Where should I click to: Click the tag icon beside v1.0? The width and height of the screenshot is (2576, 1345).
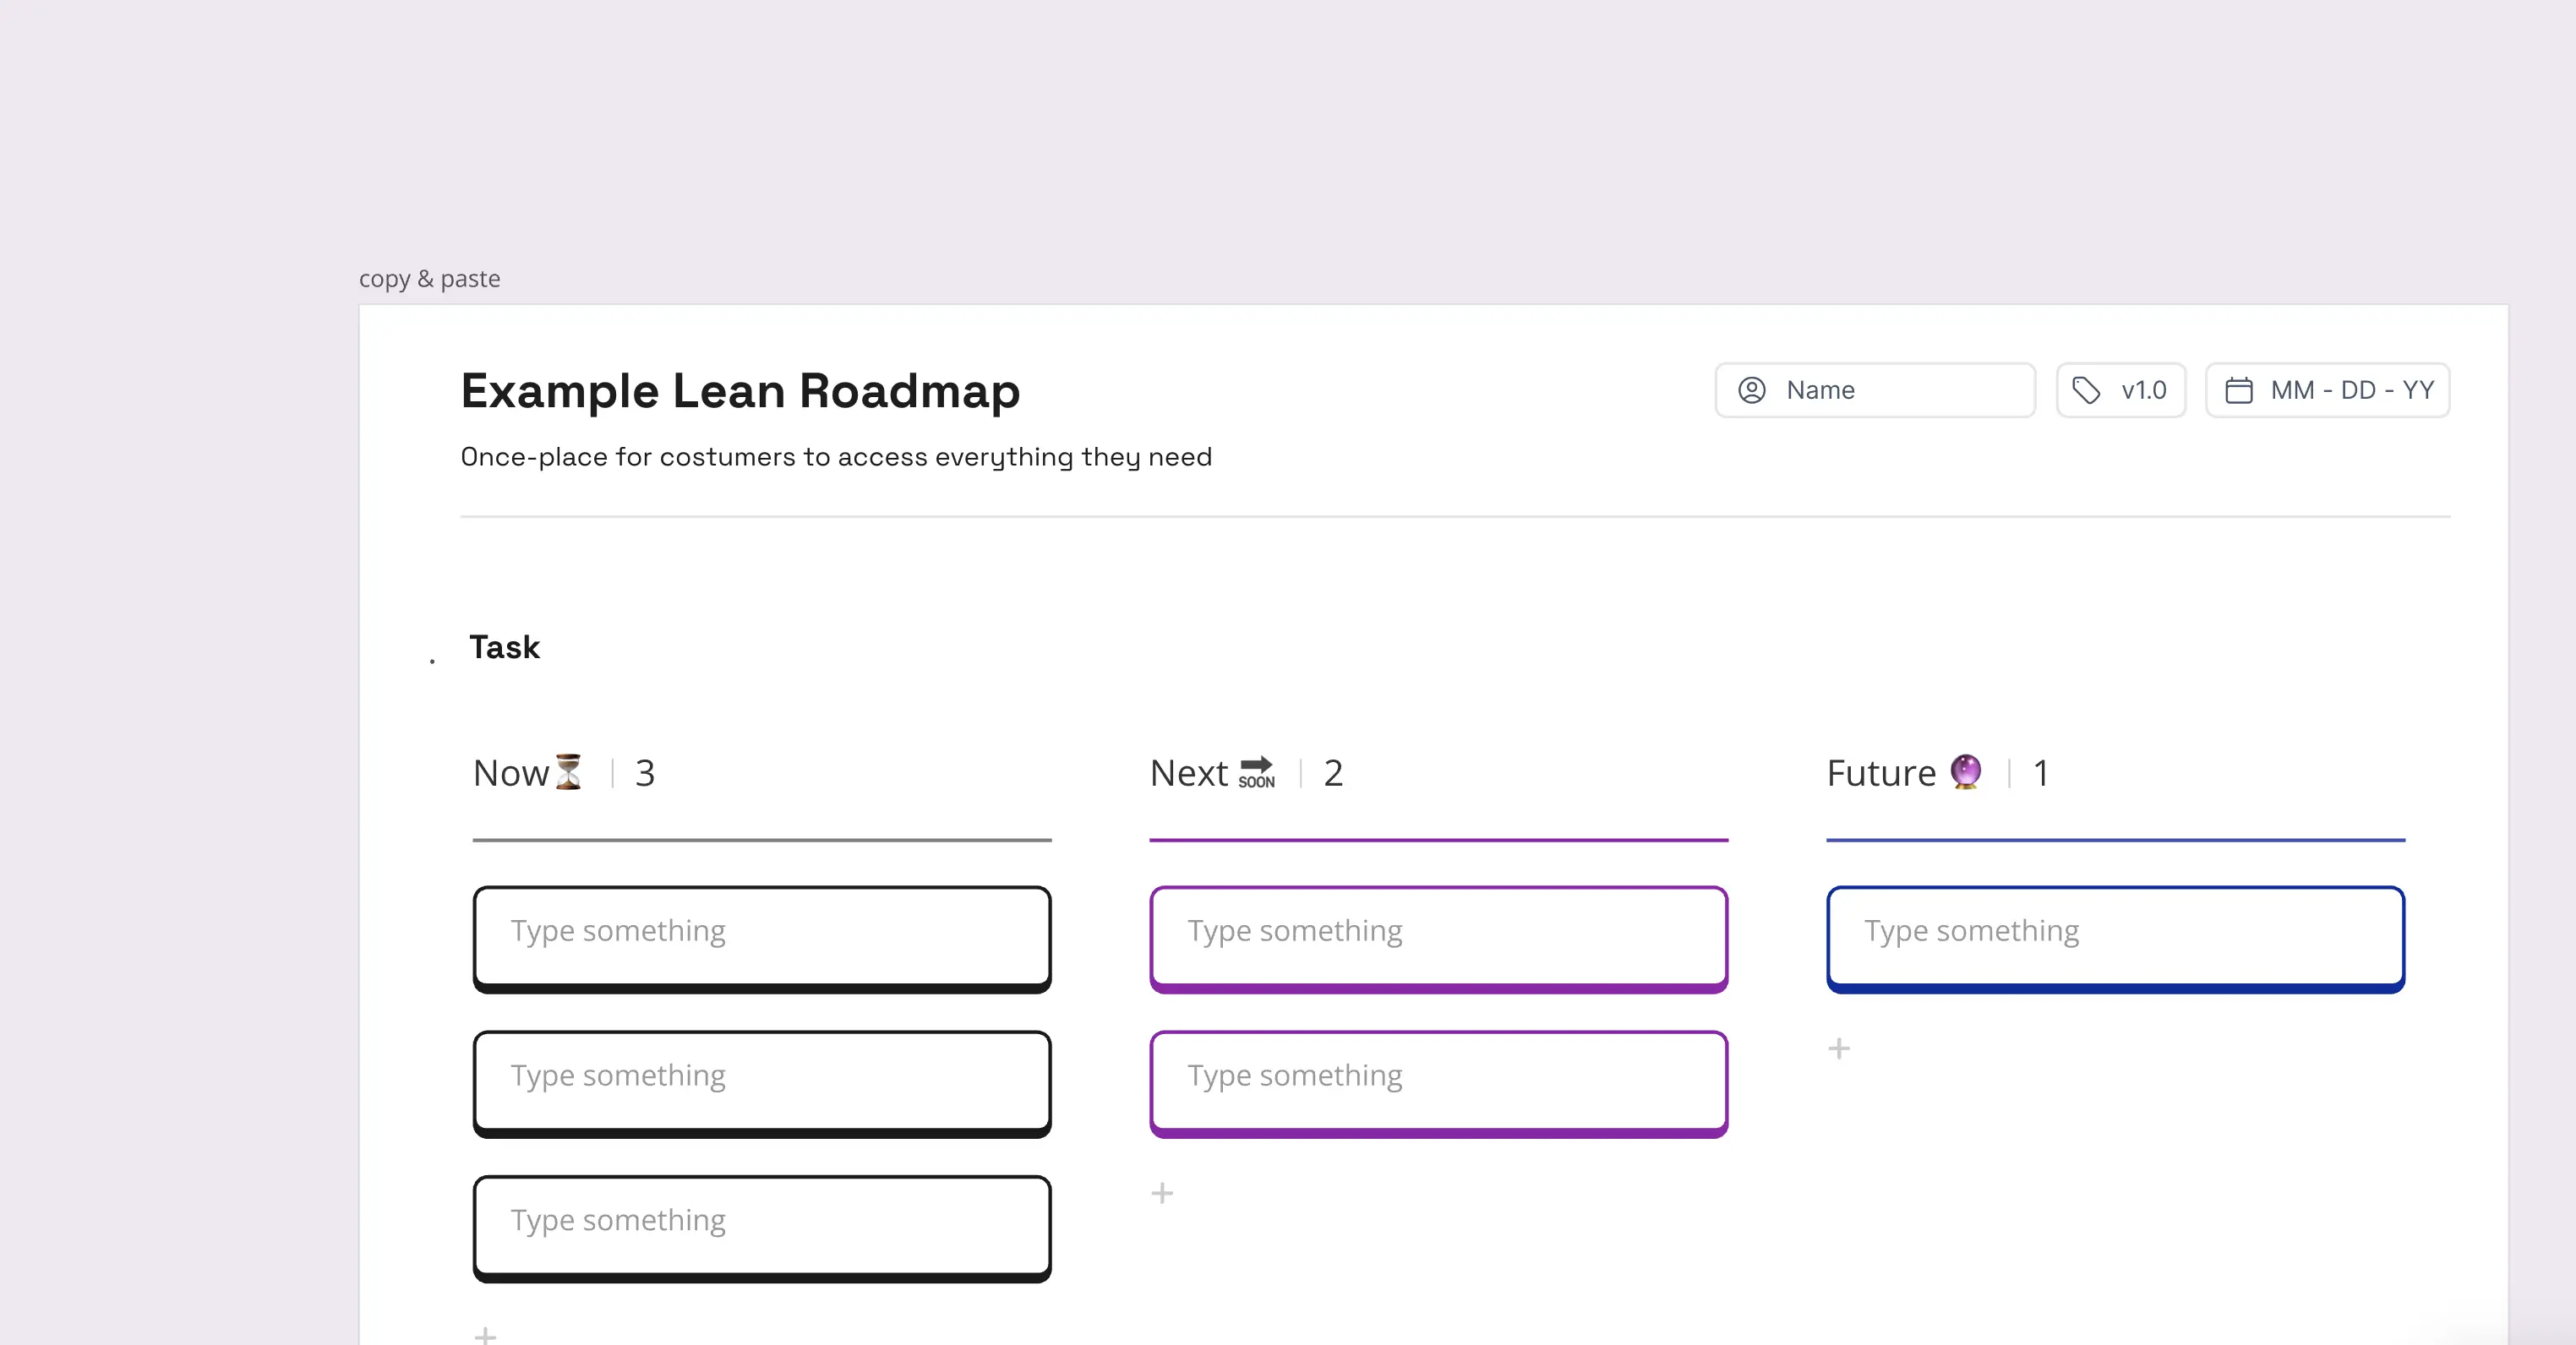pyautogui.click(x=2086, y=390)
